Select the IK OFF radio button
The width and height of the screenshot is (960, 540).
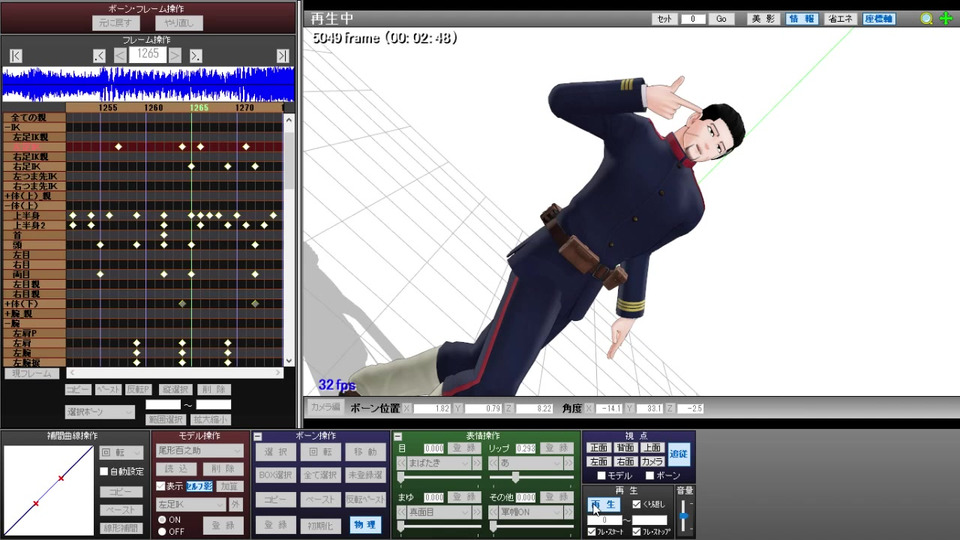click(162, 531)
